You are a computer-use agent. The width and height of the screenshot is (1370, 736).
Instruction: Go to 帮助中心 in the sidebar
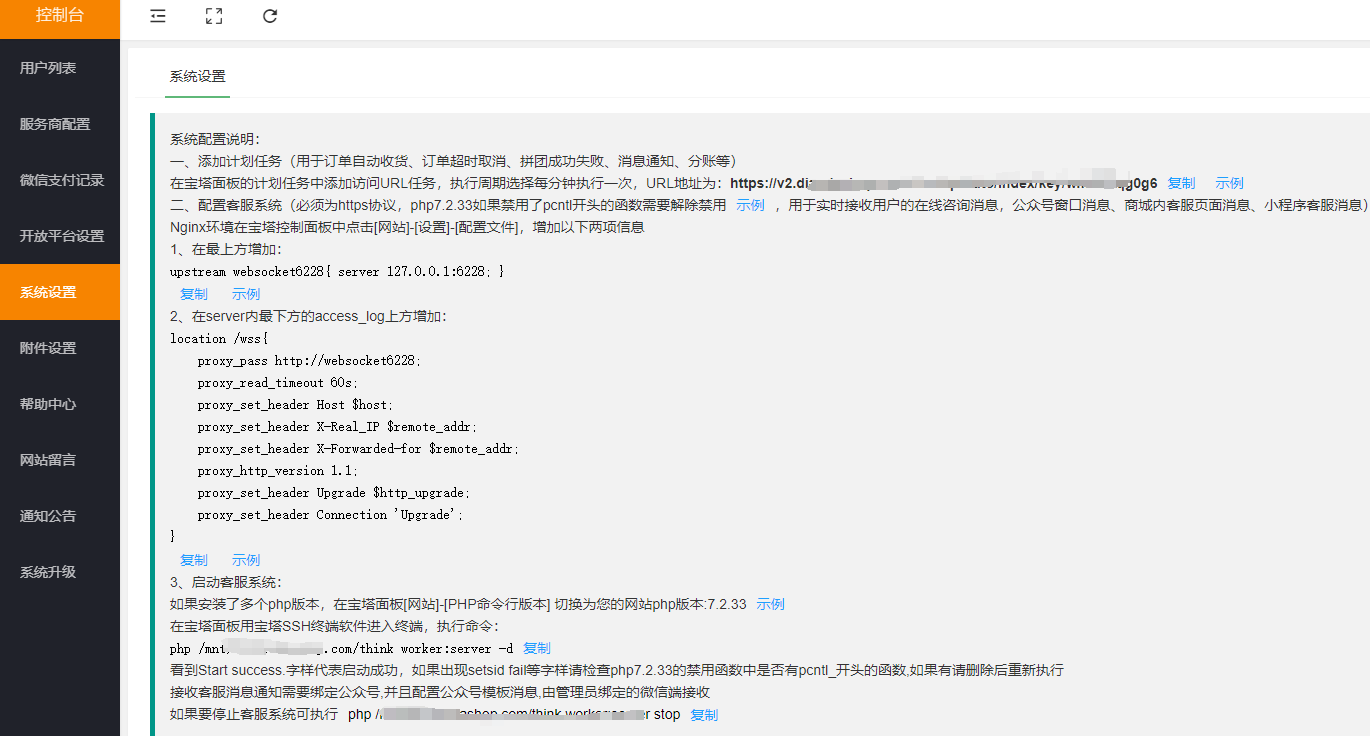[x=48, y=404]
